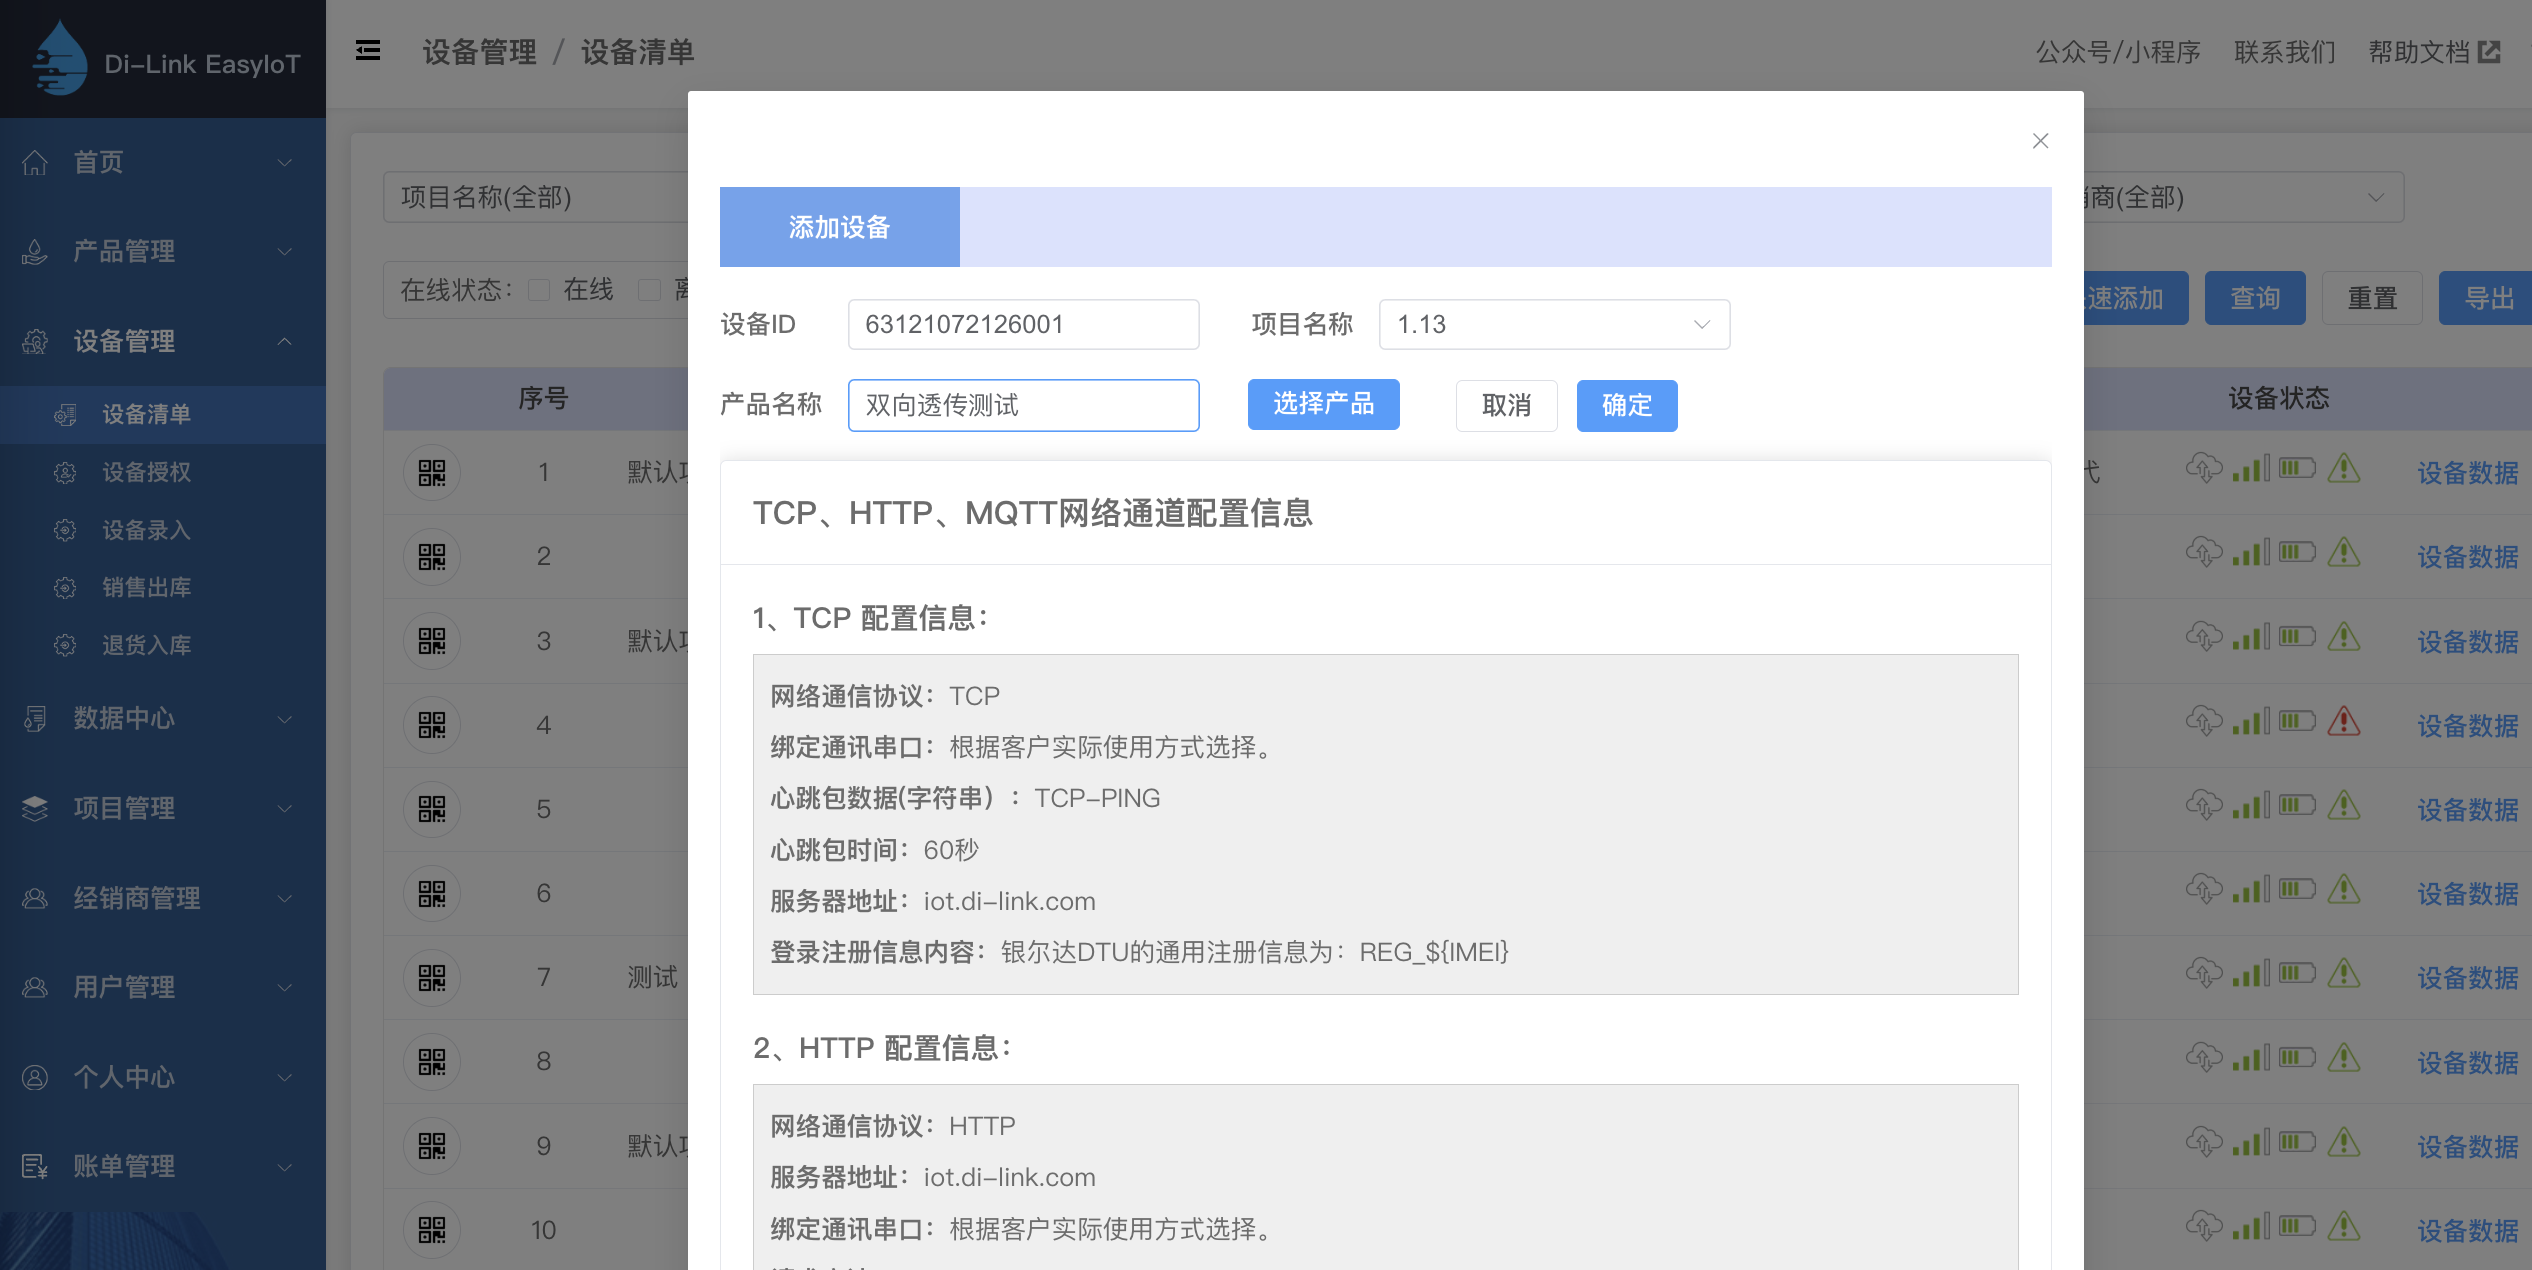The height and width of the screenshot is (1270, 2532).
Task: Expand the 首页 sidebar menu
Action: coord(163,162)
